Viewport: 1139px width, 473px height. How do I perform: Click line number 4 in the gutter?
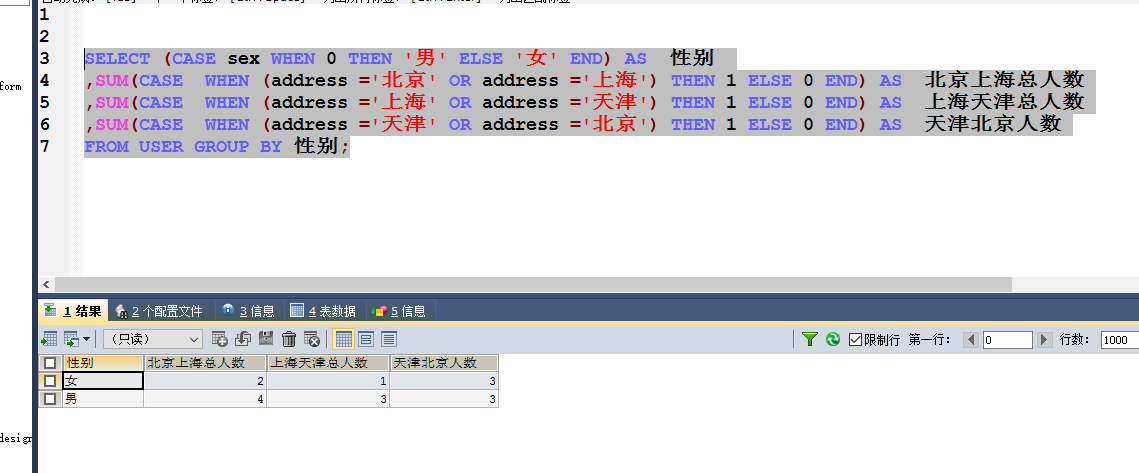45,81
